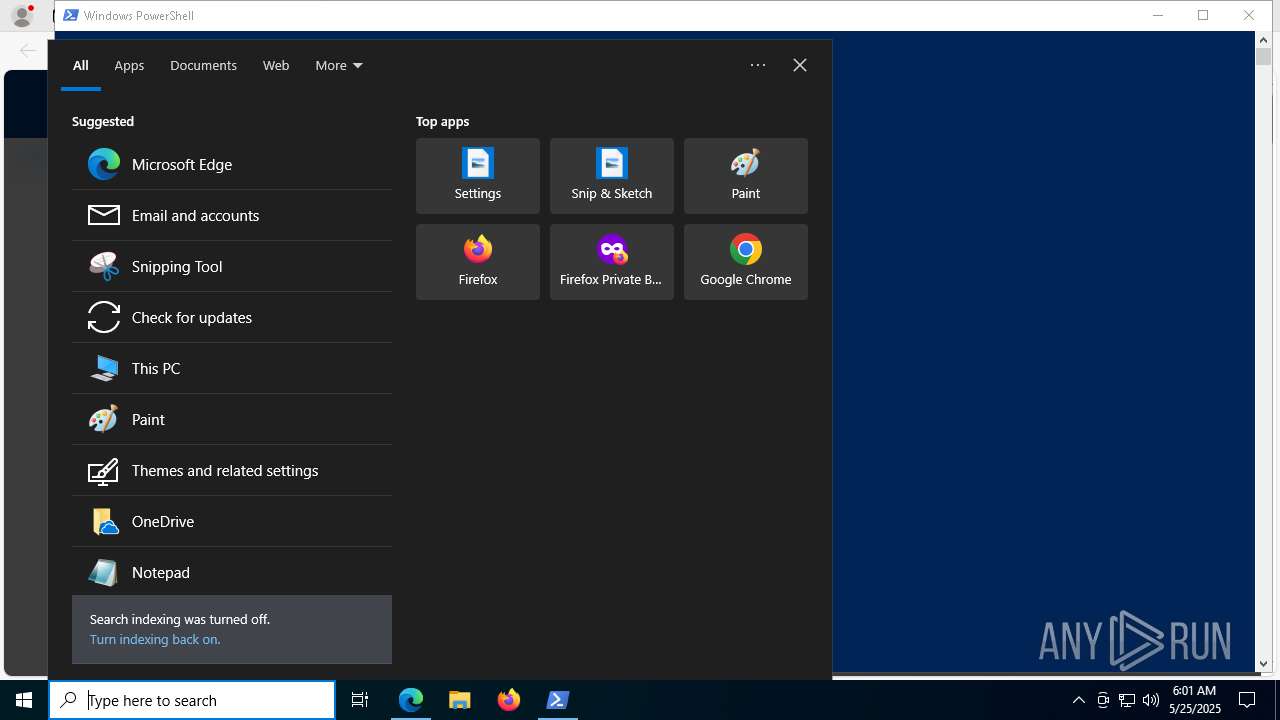Open Themes and related settings

(x=232, y=470)
